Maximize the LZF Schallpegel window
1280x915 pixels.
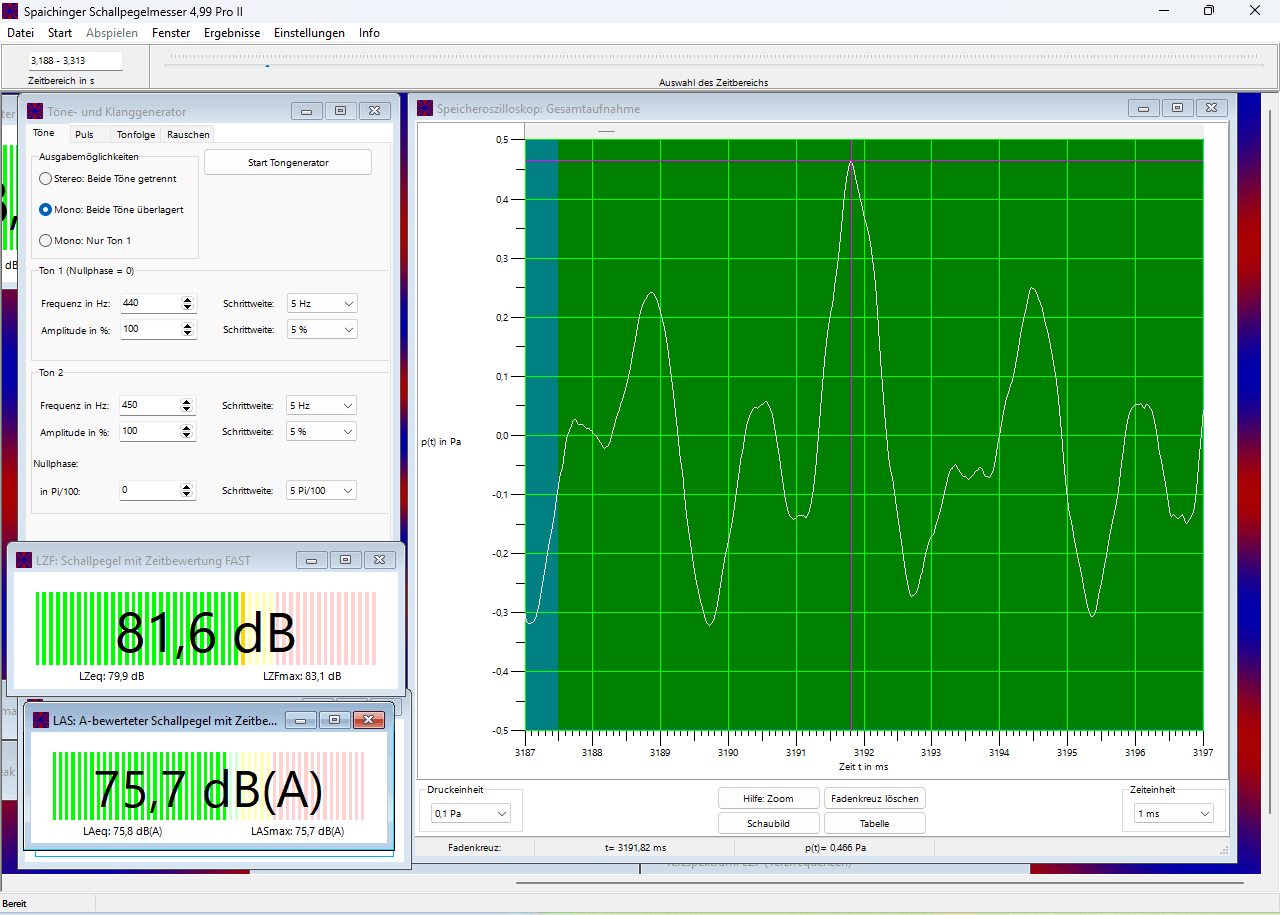coord(345,561)
